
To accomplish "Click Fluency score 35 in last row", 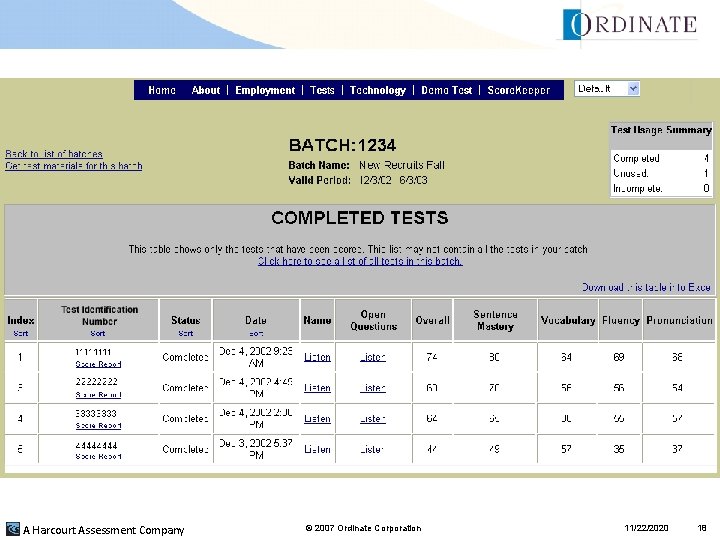I will click(x=619, y=450).
